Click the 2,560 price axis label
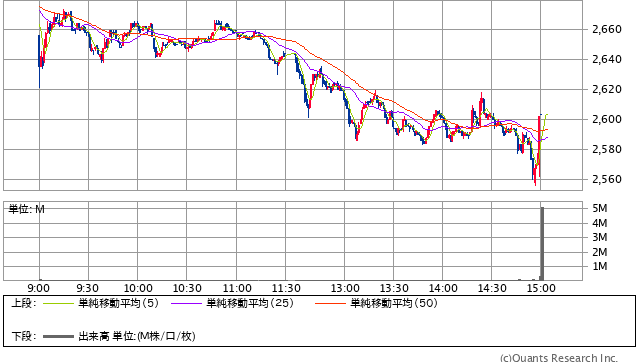 (x=607, y=179)
